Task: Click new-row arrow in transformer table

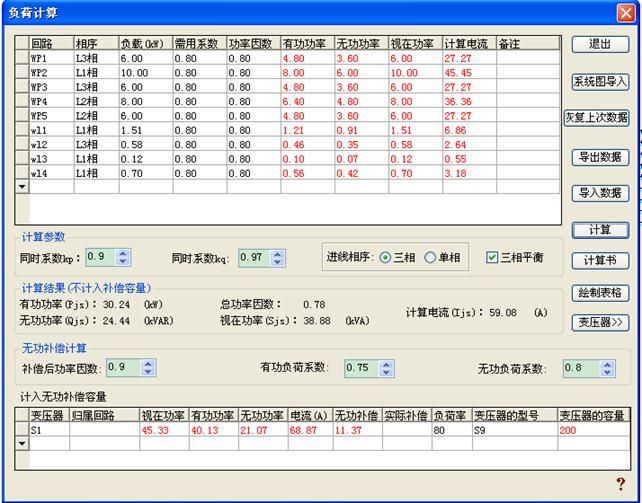Action: point(22,444)
